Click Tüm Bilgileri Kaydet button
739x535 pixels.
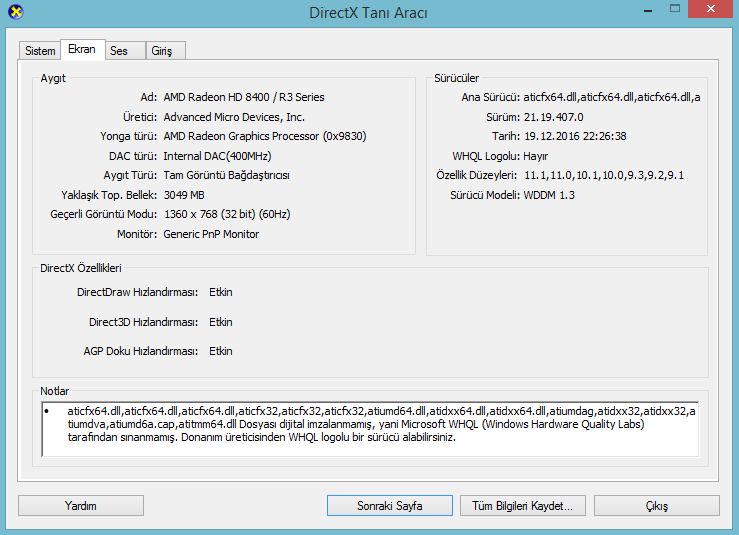[523, 505]
